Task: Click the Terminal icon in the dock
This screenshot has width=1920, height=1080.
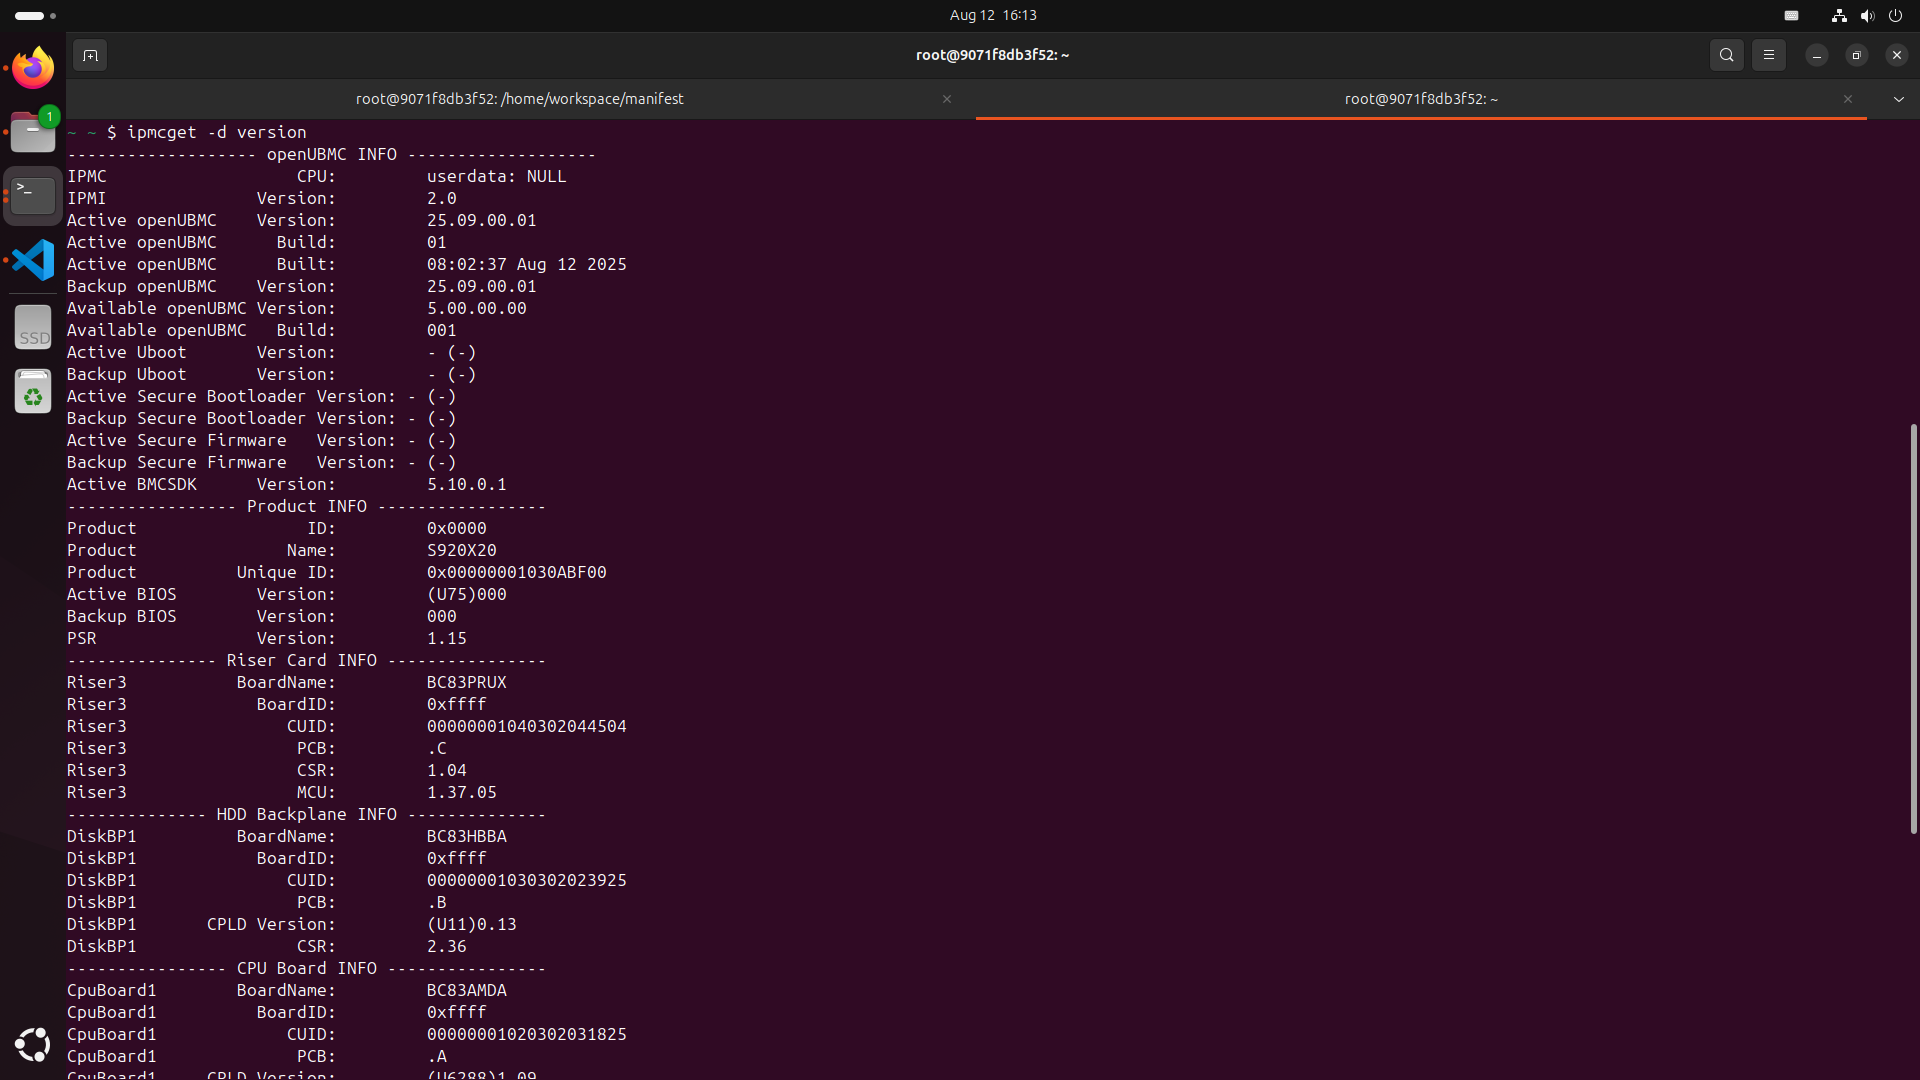Action: pyautogui.click(x=33, y=195)
